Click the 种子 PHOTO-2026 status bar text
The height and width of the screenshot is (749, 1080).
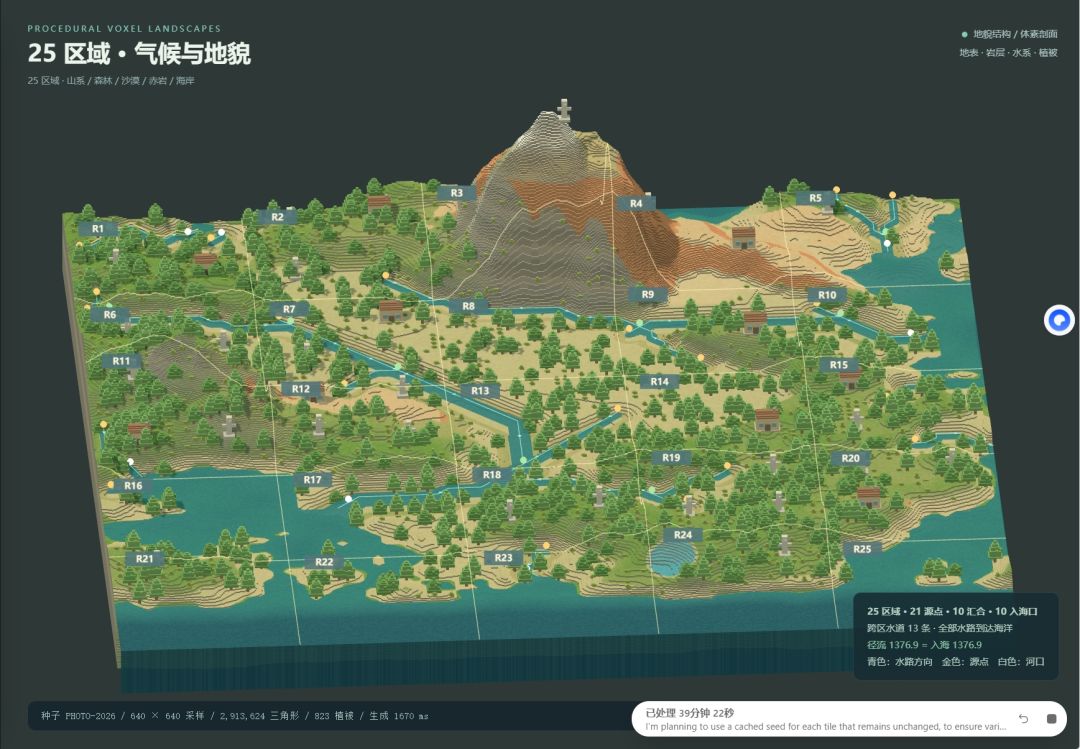coord(78,716)
